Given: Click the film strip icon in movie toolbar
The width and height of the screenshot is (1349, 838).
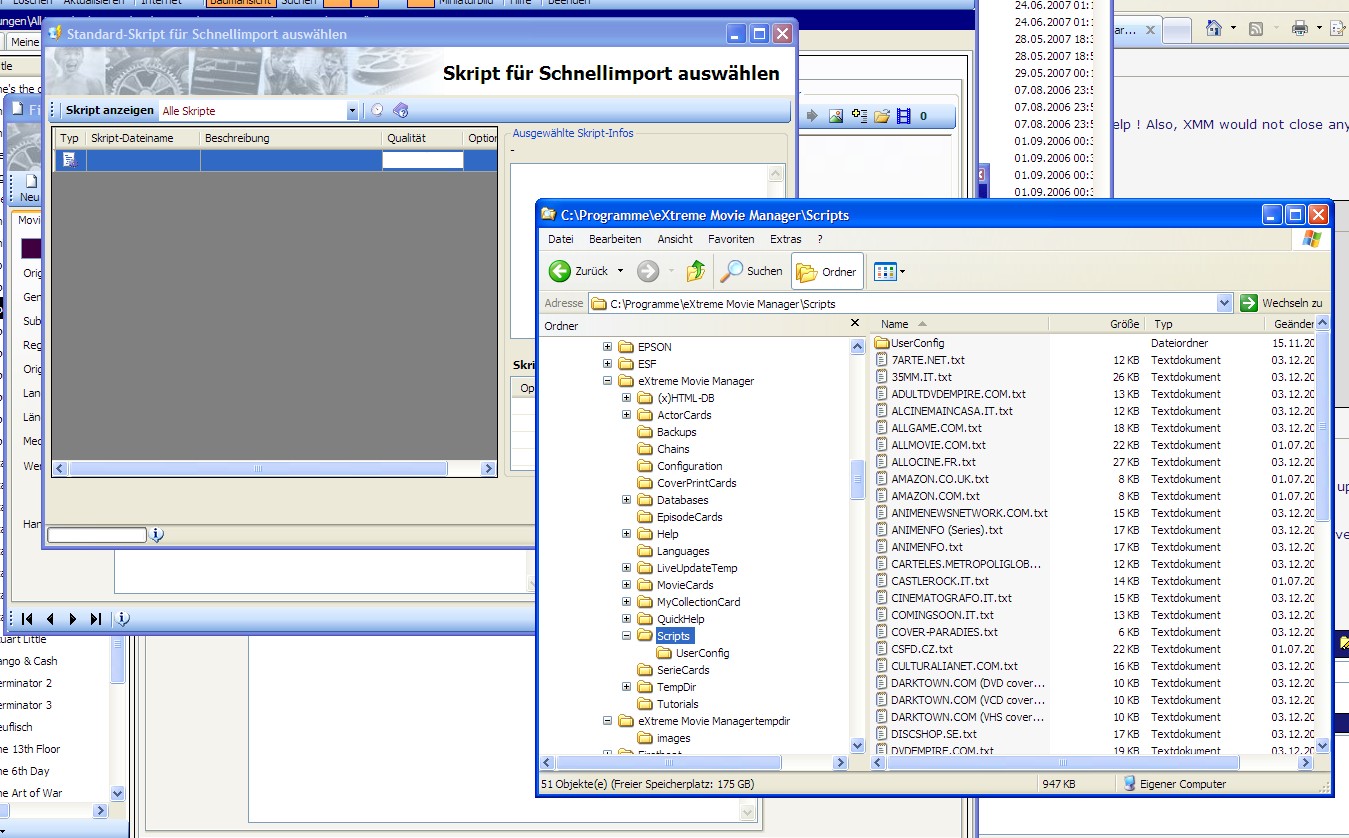Looking at the screenshot, I should coord(904,116).
